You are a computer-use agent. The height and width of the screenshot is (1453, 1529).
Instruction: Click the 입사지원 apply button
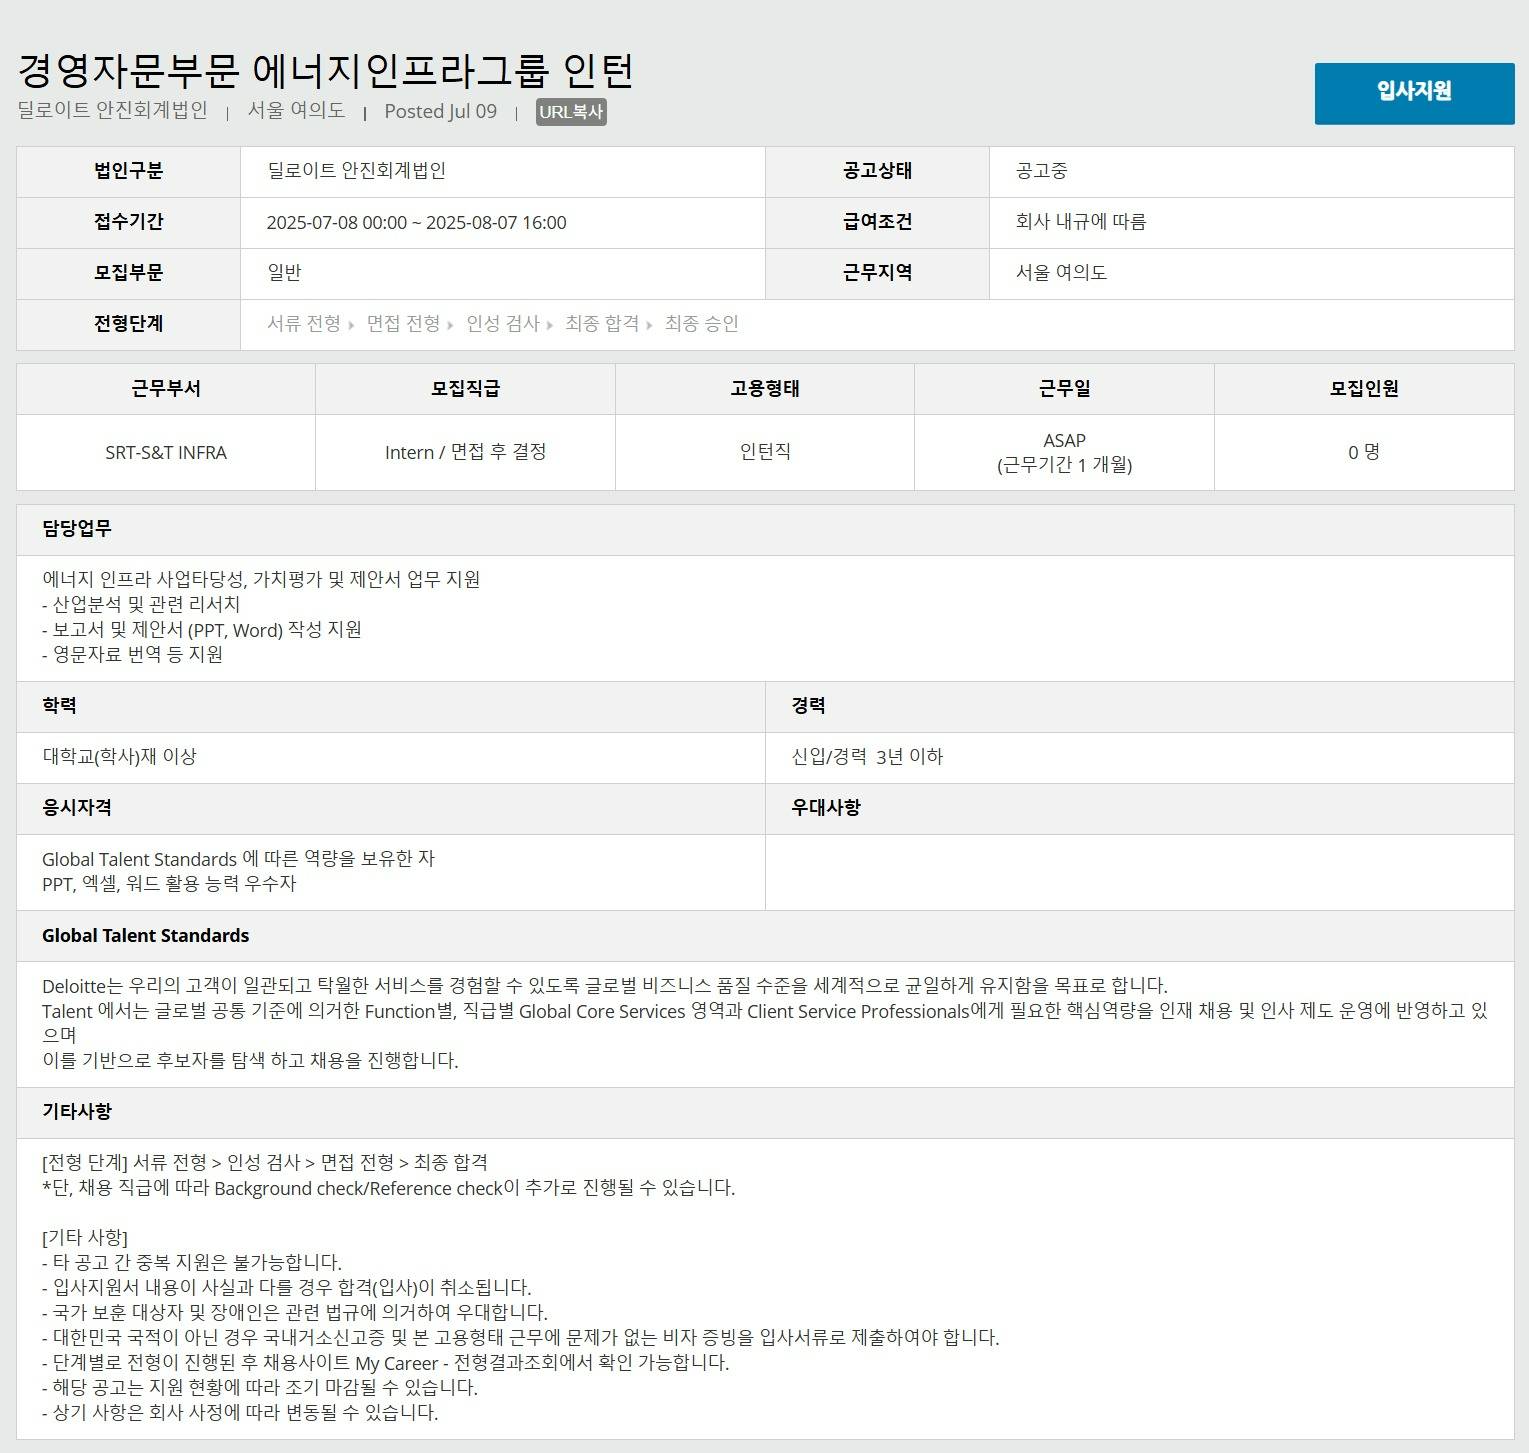pos(1414,93)
